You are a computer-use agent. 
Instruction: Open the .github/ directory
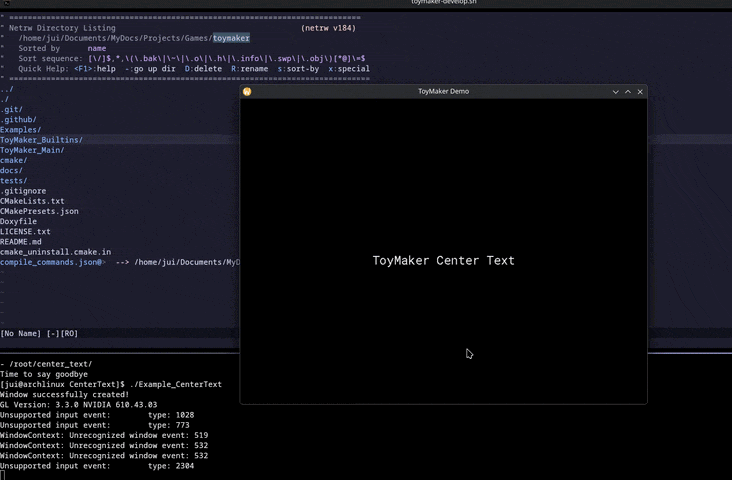click(x=18, y=120)
